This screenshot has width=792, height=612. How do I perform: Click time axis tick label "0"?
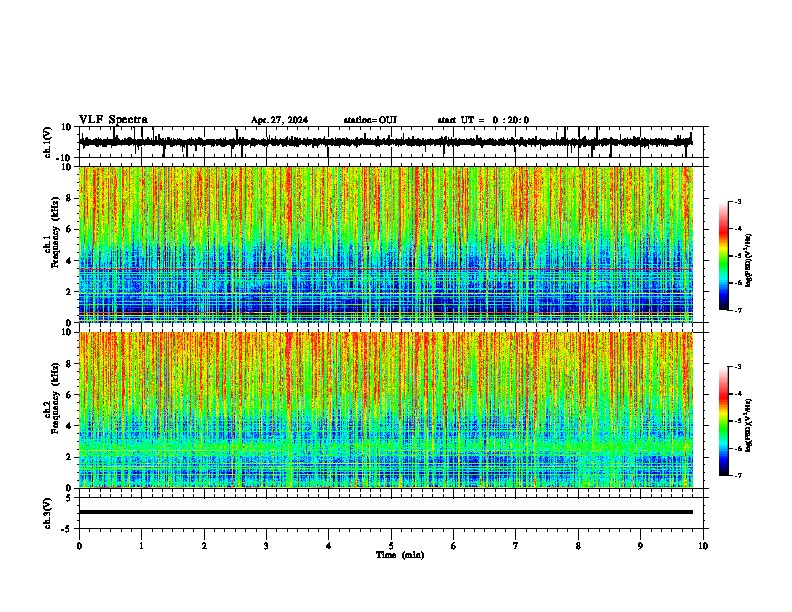(79, 546)
